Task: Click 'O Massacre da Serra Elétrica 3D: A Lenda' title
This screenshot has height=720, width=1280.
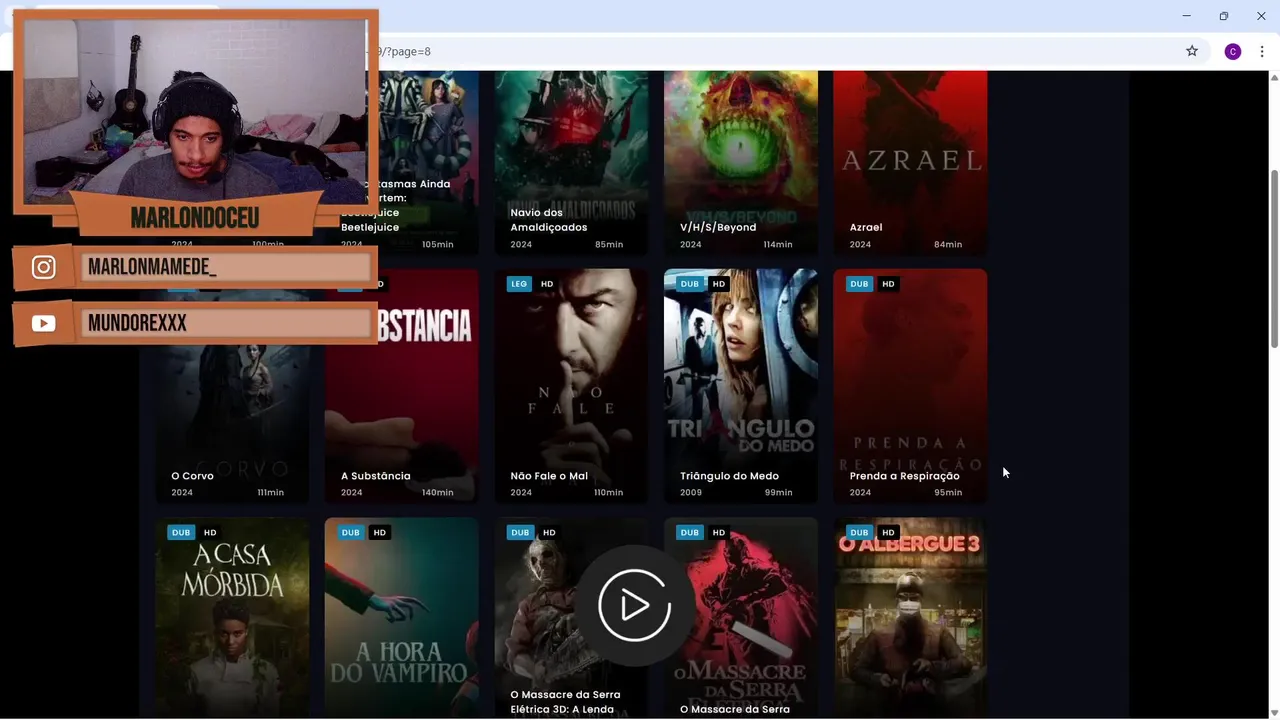Action: (x=565, y=702)
